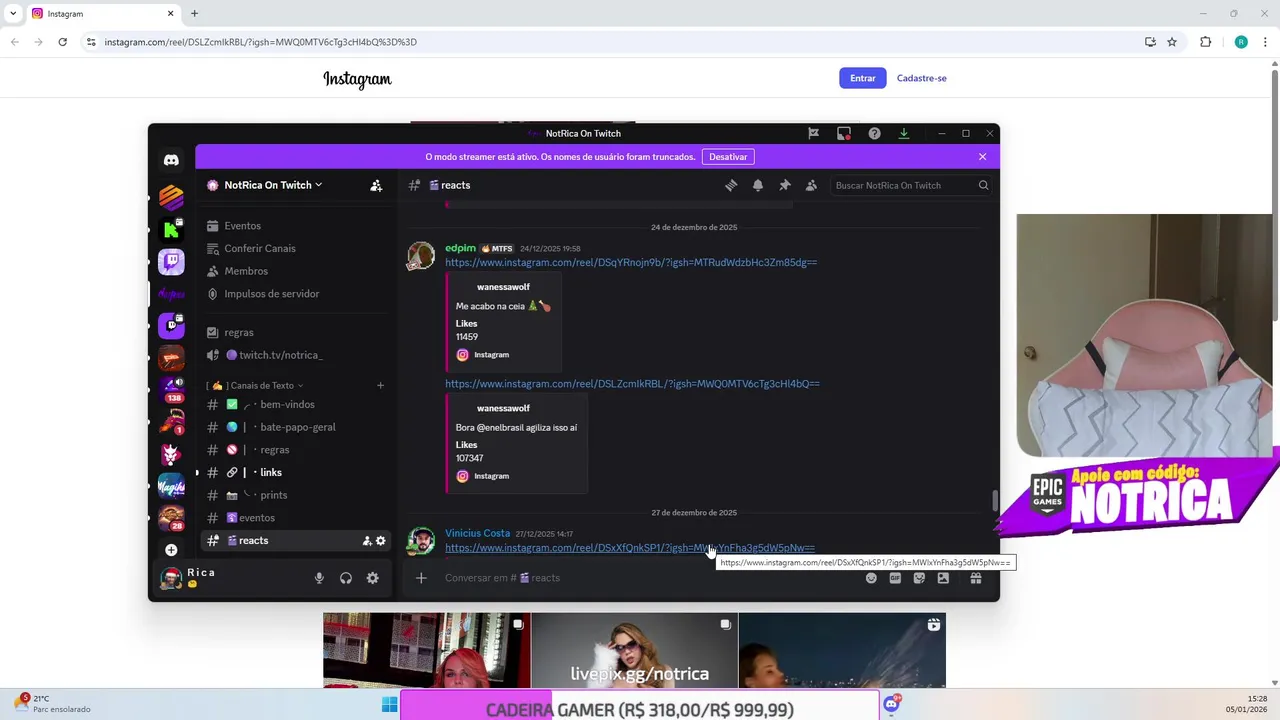The height and width of the screenshot is (720, 1280).
Task: Open user settings gear icon
Action: click(372, 578)
